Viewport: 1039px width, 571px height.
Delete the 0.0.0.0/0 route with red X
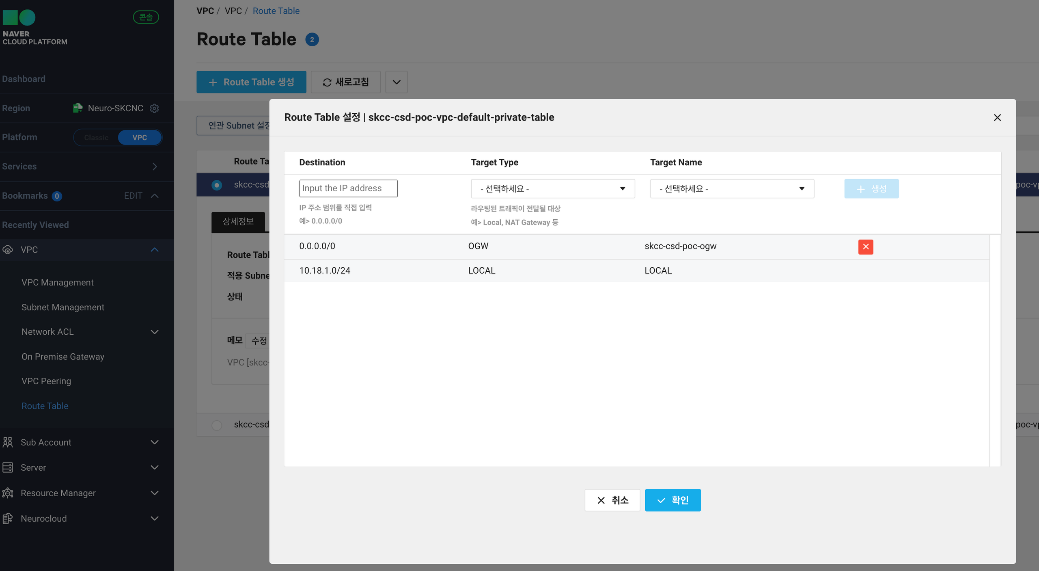tap(865, 246)
